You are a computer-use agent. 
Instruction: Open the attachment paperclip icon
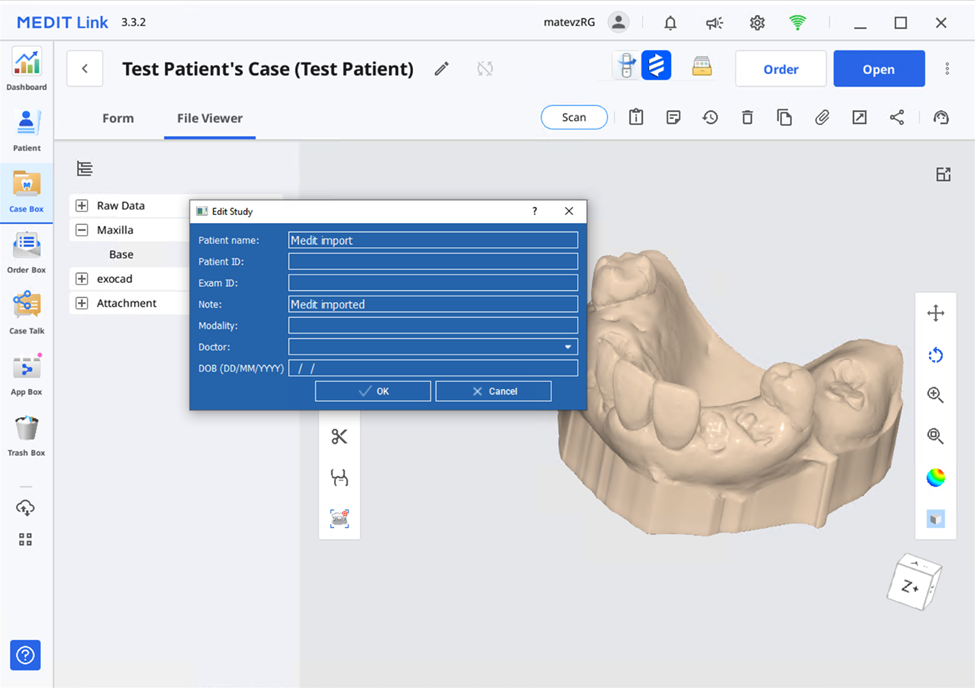(x=822, y=118)
